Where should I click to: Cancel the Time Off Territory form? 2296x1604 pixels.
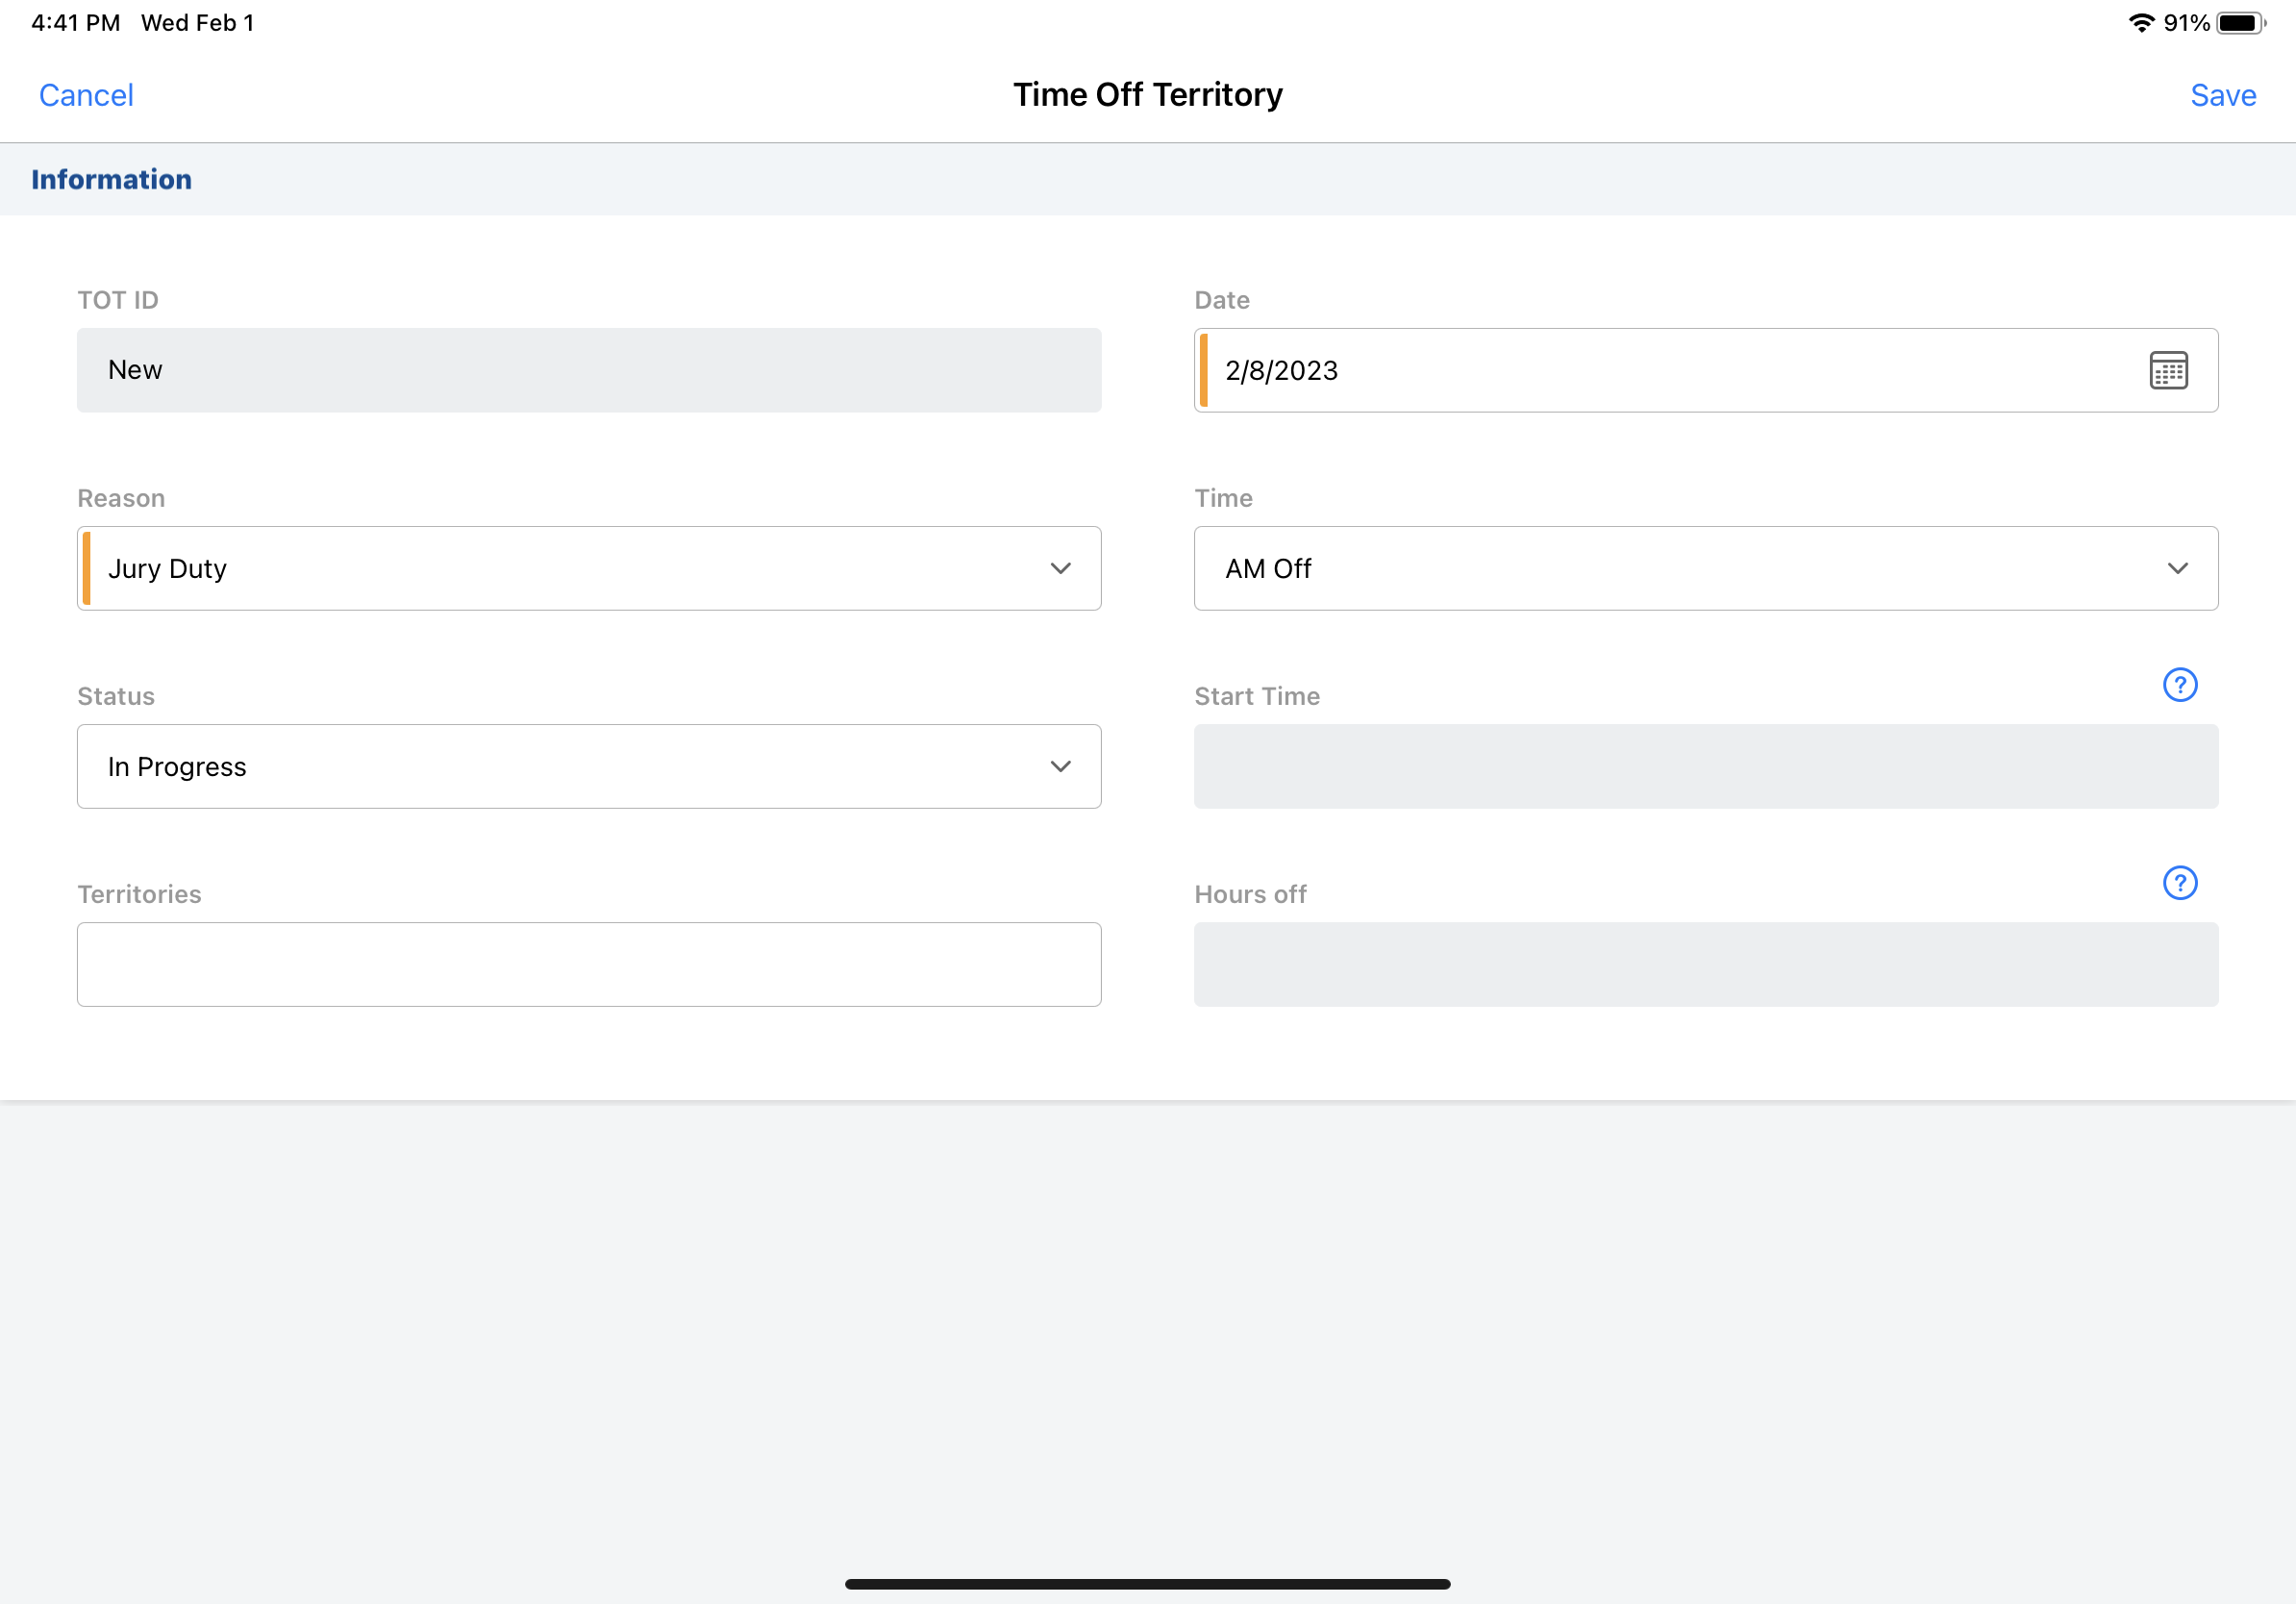pyautogui.click(x=86, y=95)
